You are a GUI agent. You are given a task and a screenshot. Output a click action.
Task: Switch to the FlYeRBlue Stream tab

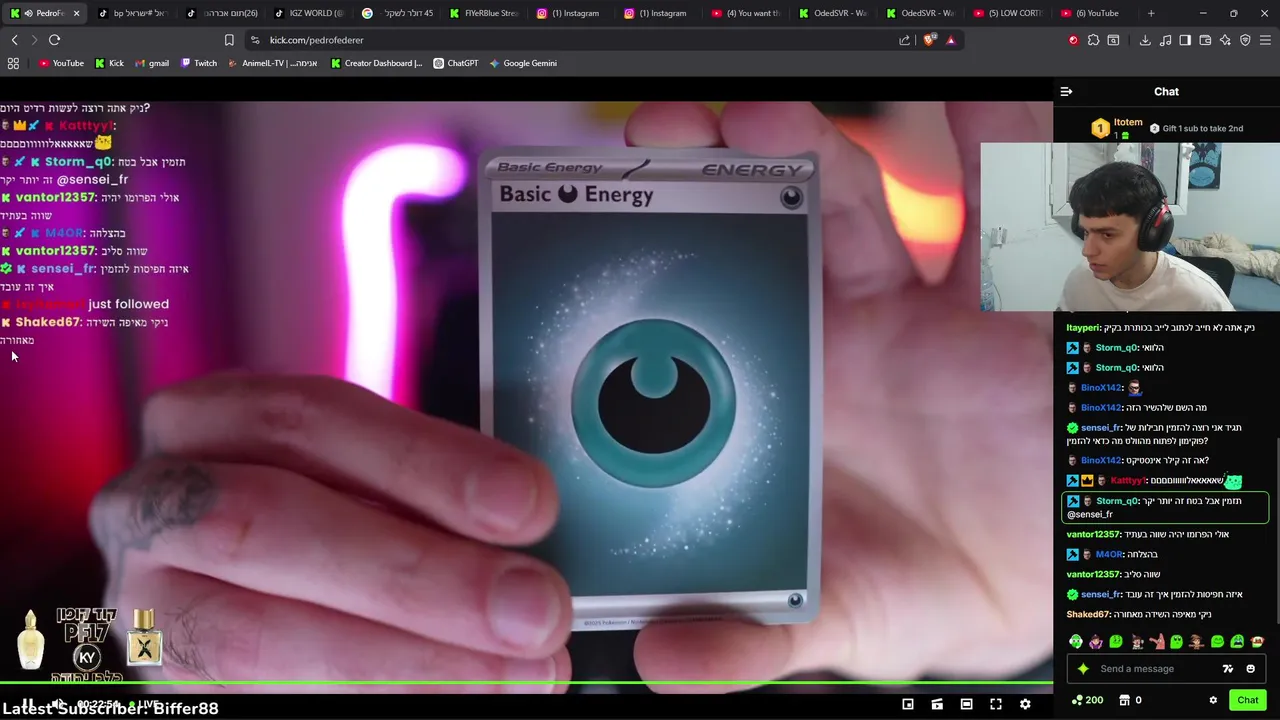tap(484, 13)
